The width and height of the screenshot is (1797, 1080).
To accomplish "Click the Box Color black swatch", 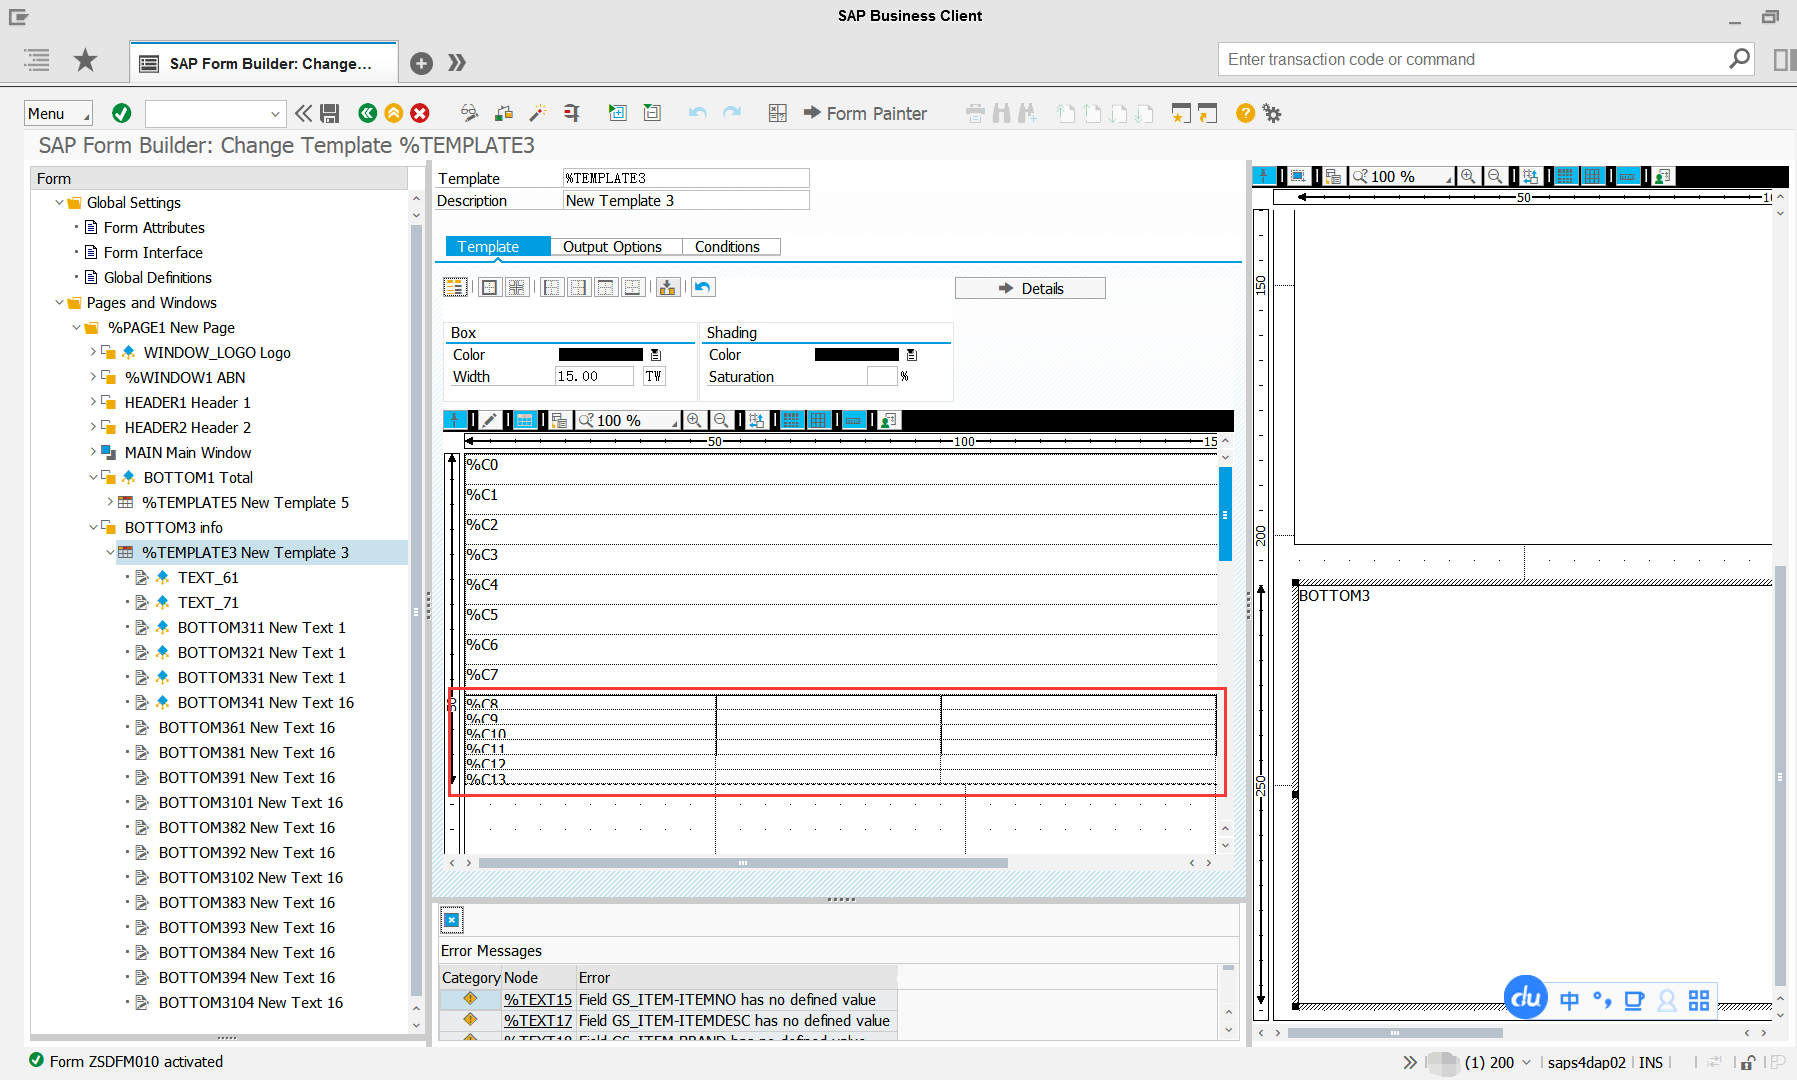I will pos(600,355).
